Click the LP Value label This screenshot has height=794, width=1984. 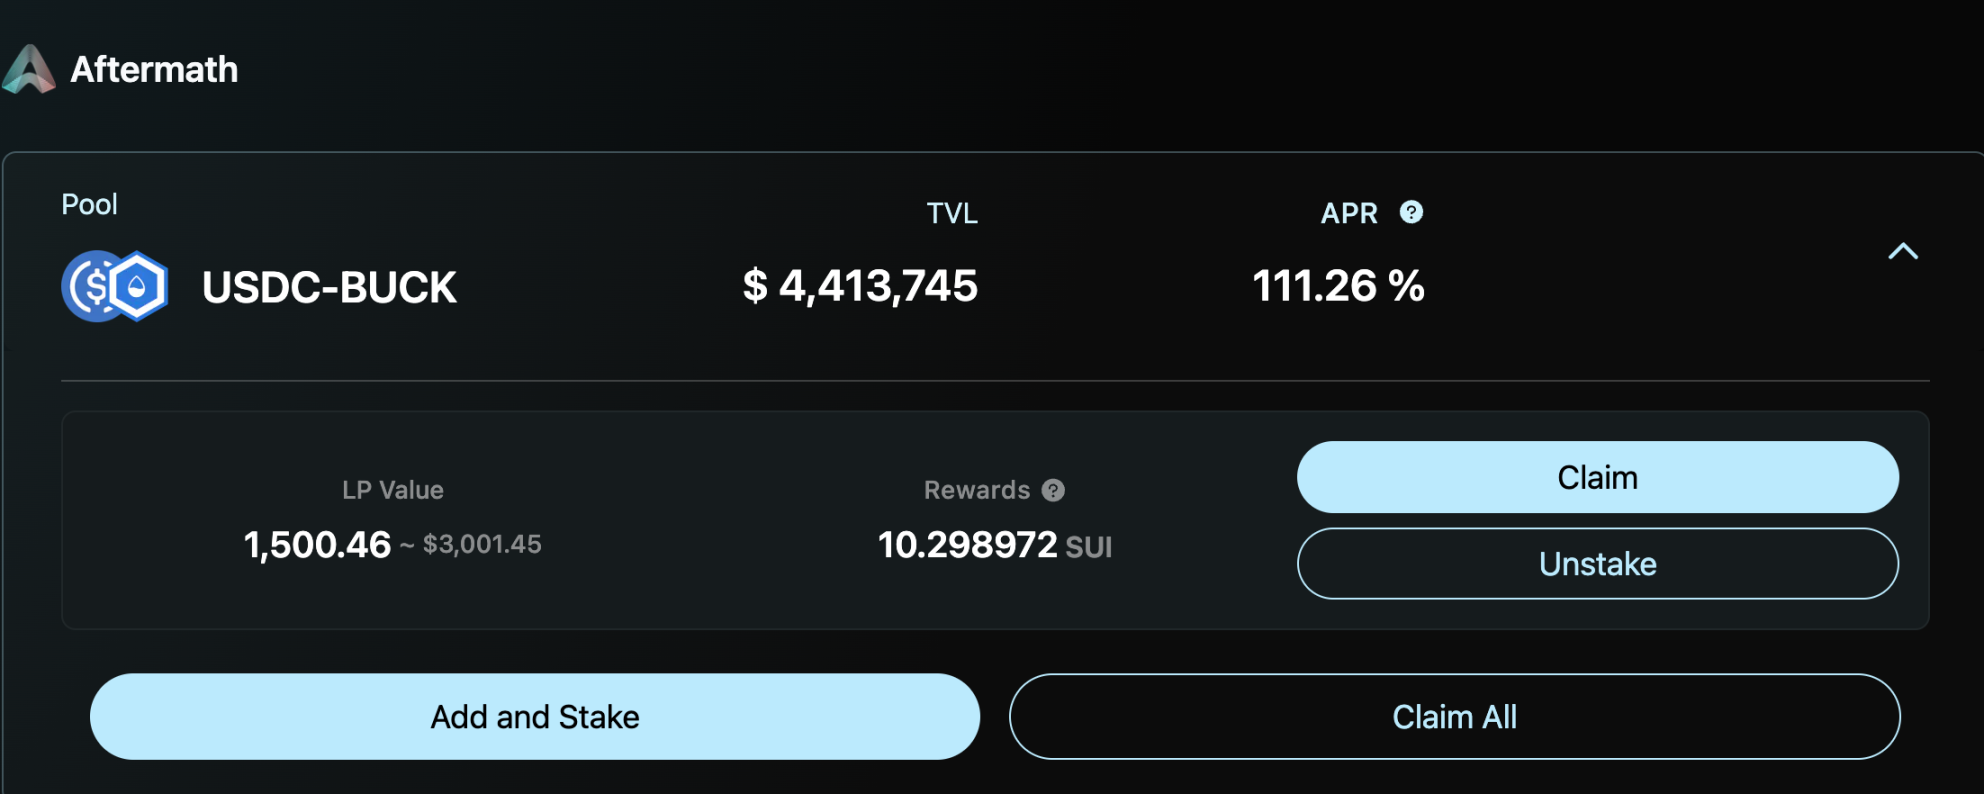tap(392, 490)
